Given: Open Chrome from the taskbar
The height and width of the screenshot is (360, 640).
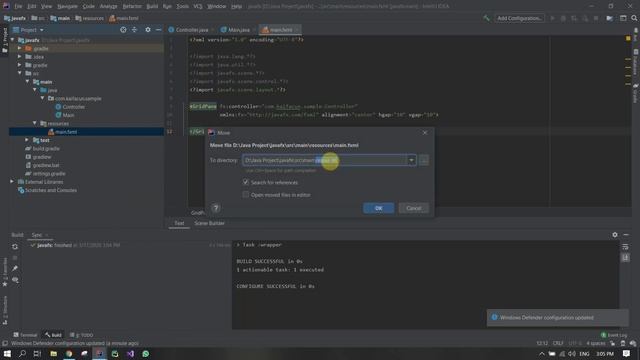Looking at the screenshot, I should click(x=69, y=353).
